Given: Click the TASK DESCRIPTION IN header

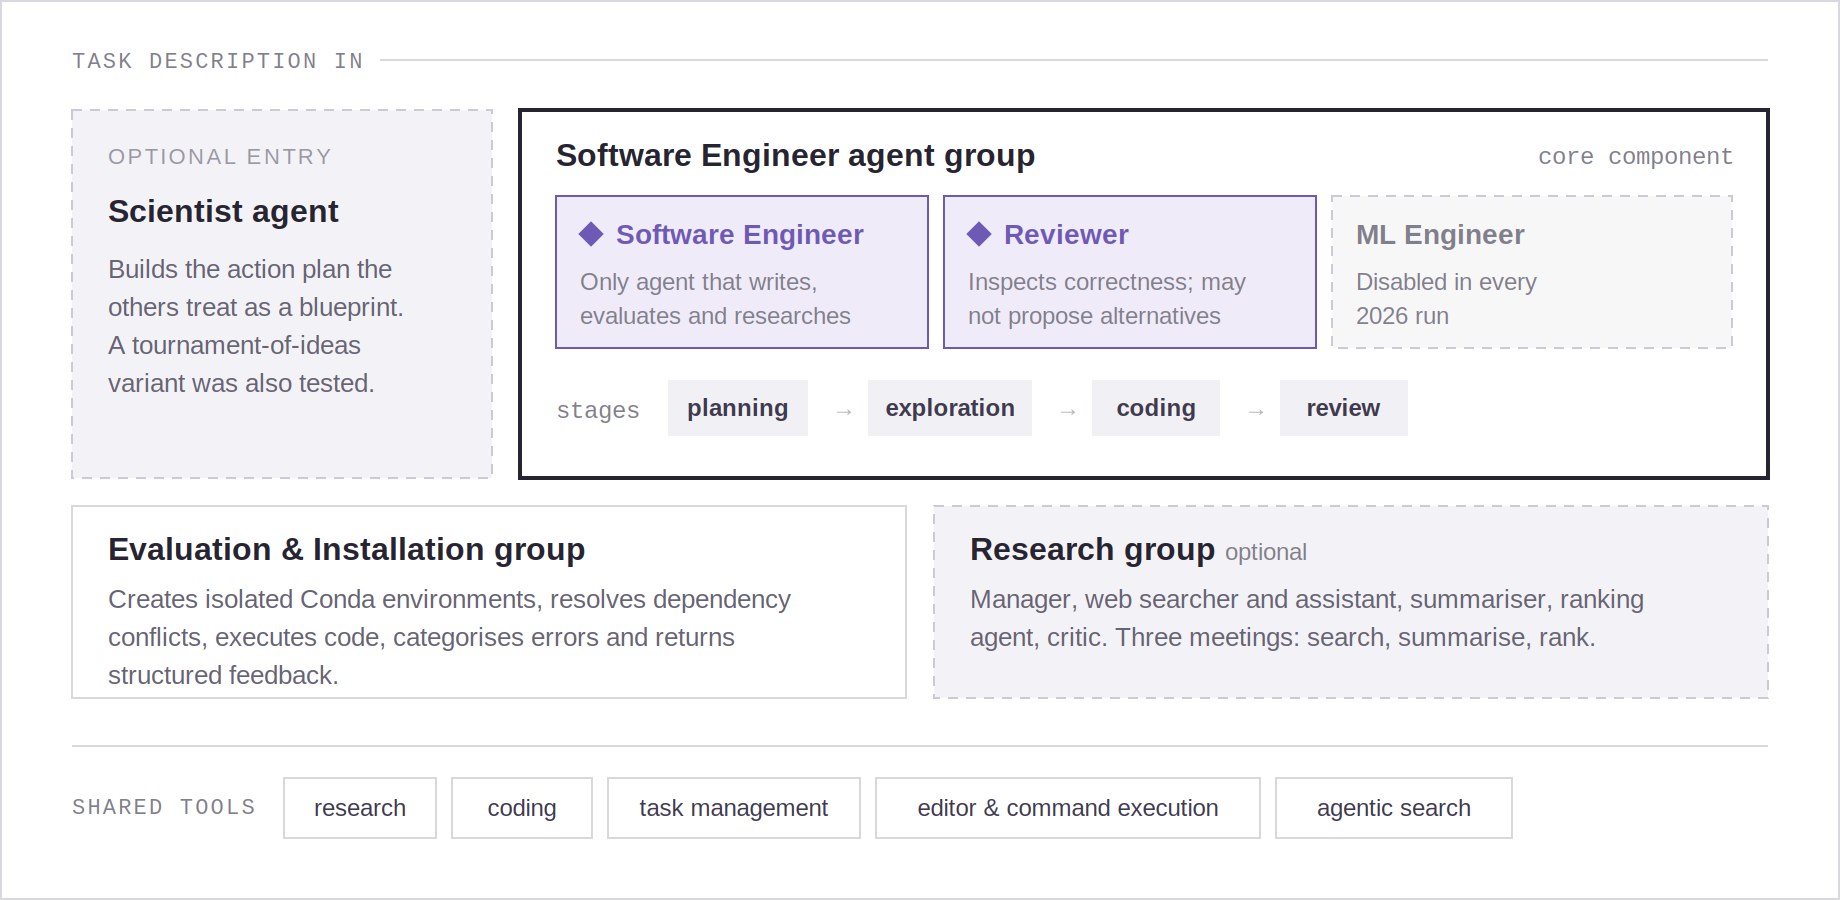Looking at the screenshot, I should (218, 61).
